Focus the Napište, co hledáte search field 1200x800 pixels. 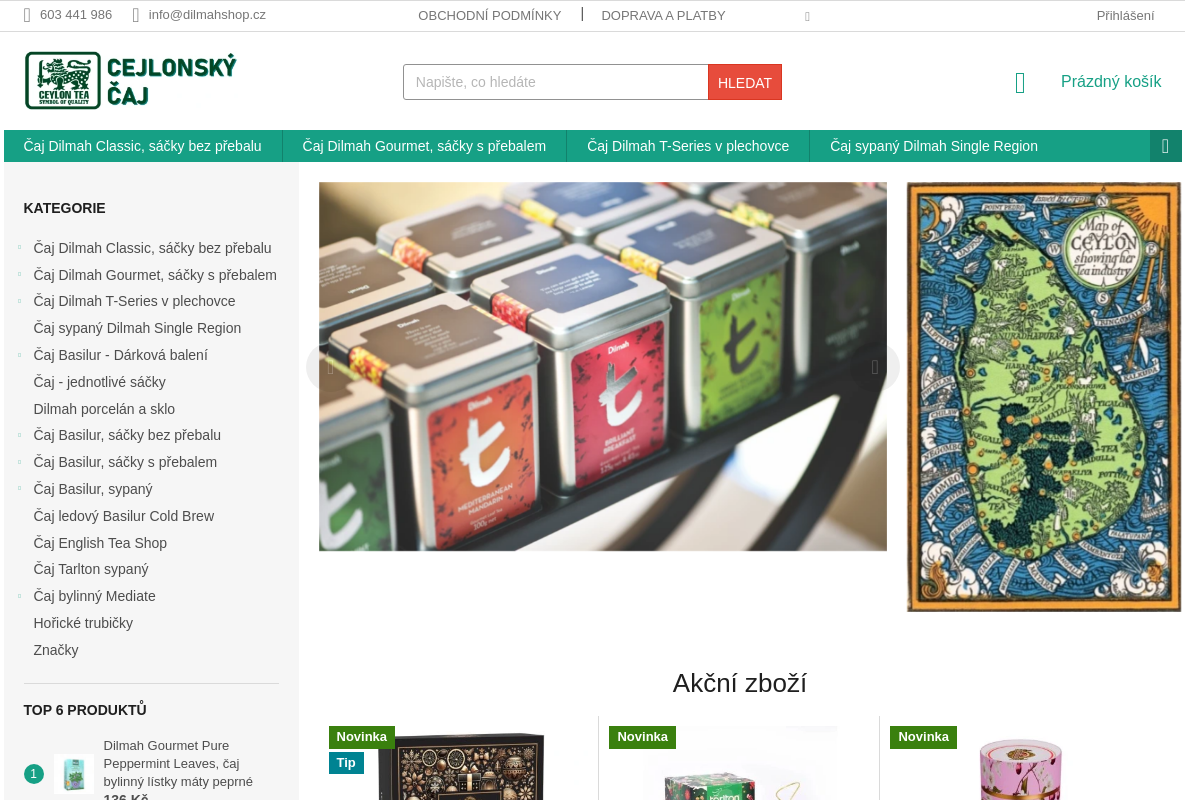(556, 82)
